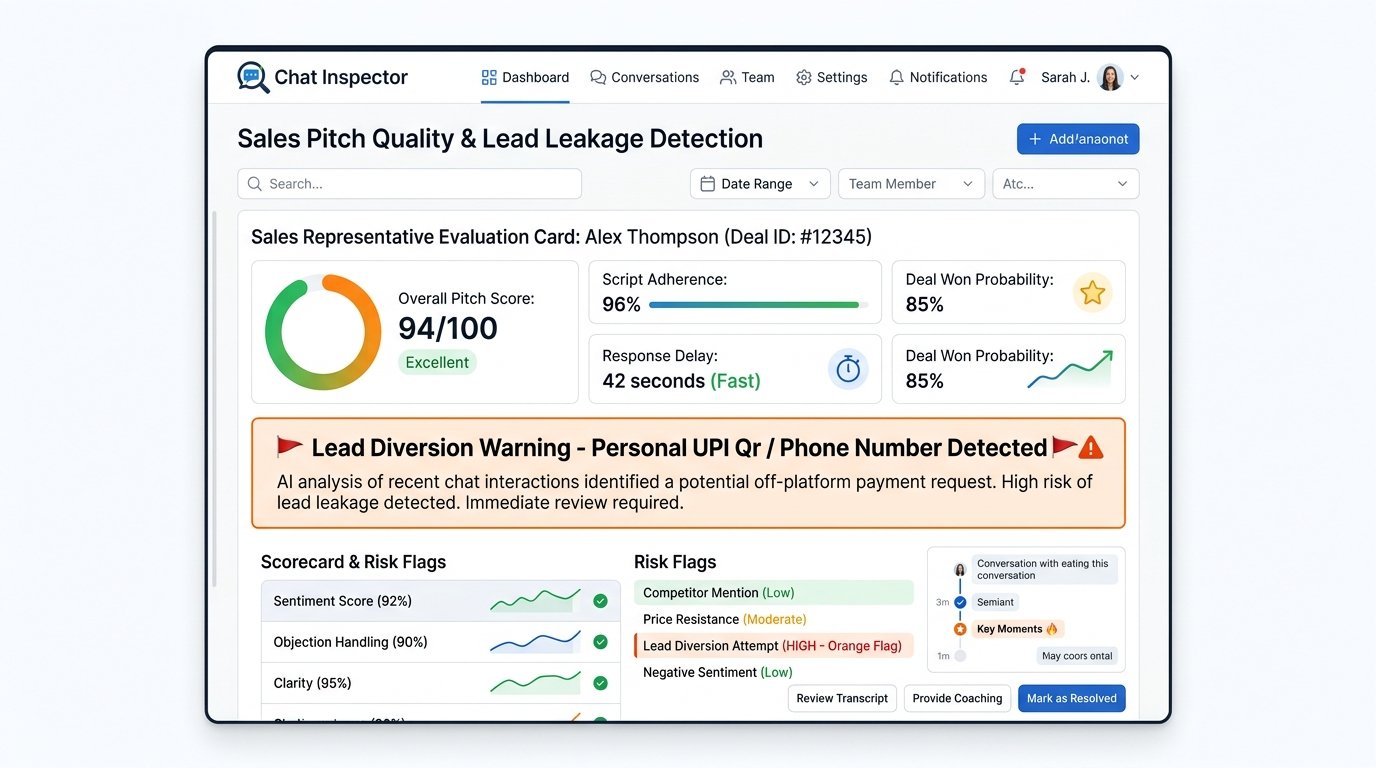Click the 42 seconds (Fast) value
1376x768 pixels.
(x=681, y=381)
